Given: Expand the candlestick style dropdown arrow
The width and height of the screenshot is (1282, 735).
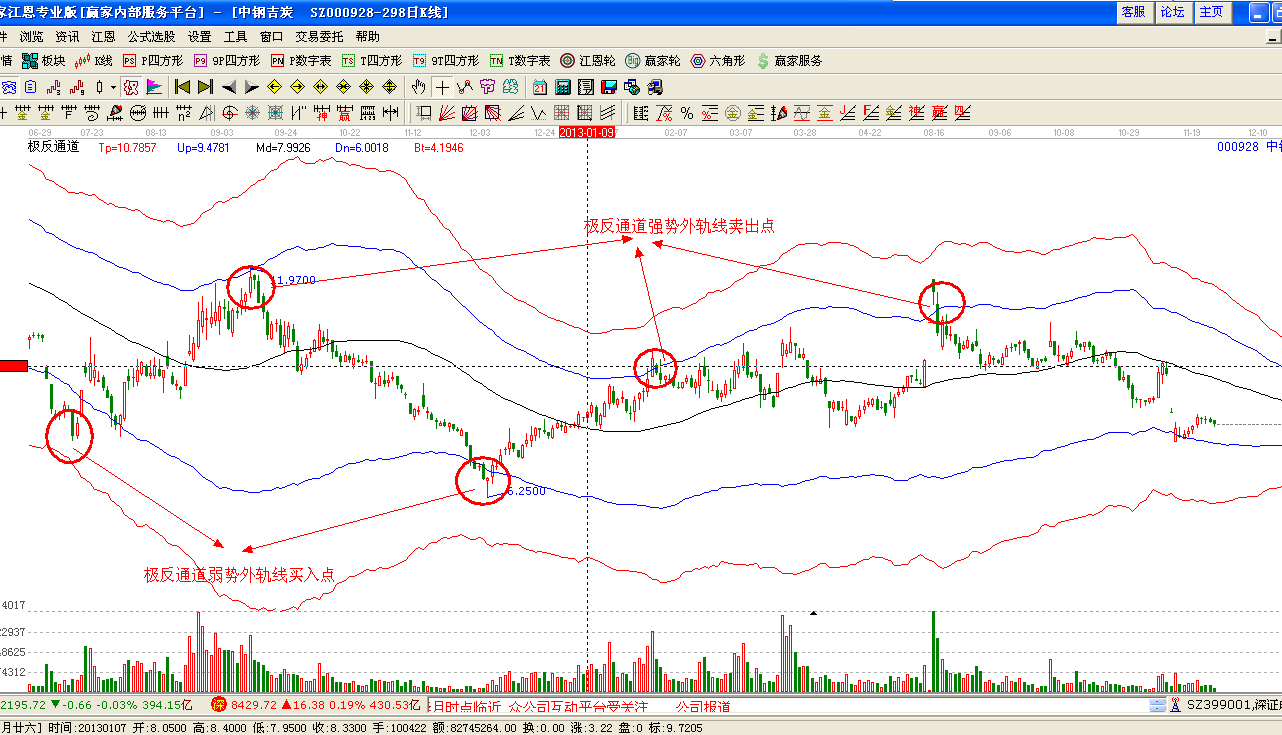Looking at the screenshot, I should 113,87.
